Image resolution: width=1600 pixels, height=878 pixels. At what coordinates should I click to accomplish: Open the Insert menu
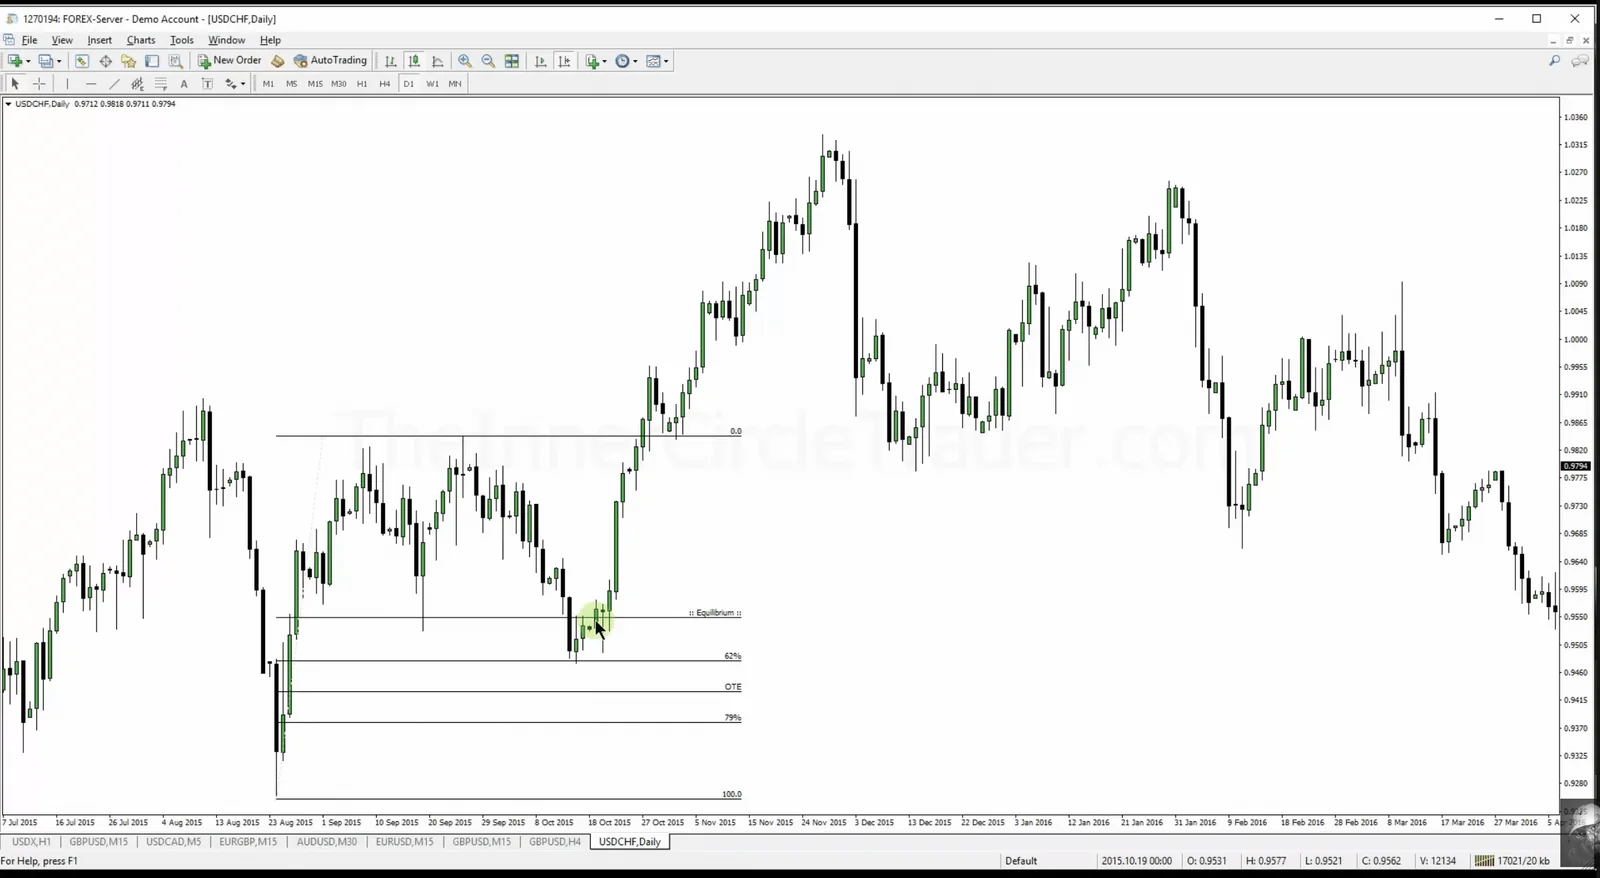[99, 40]
